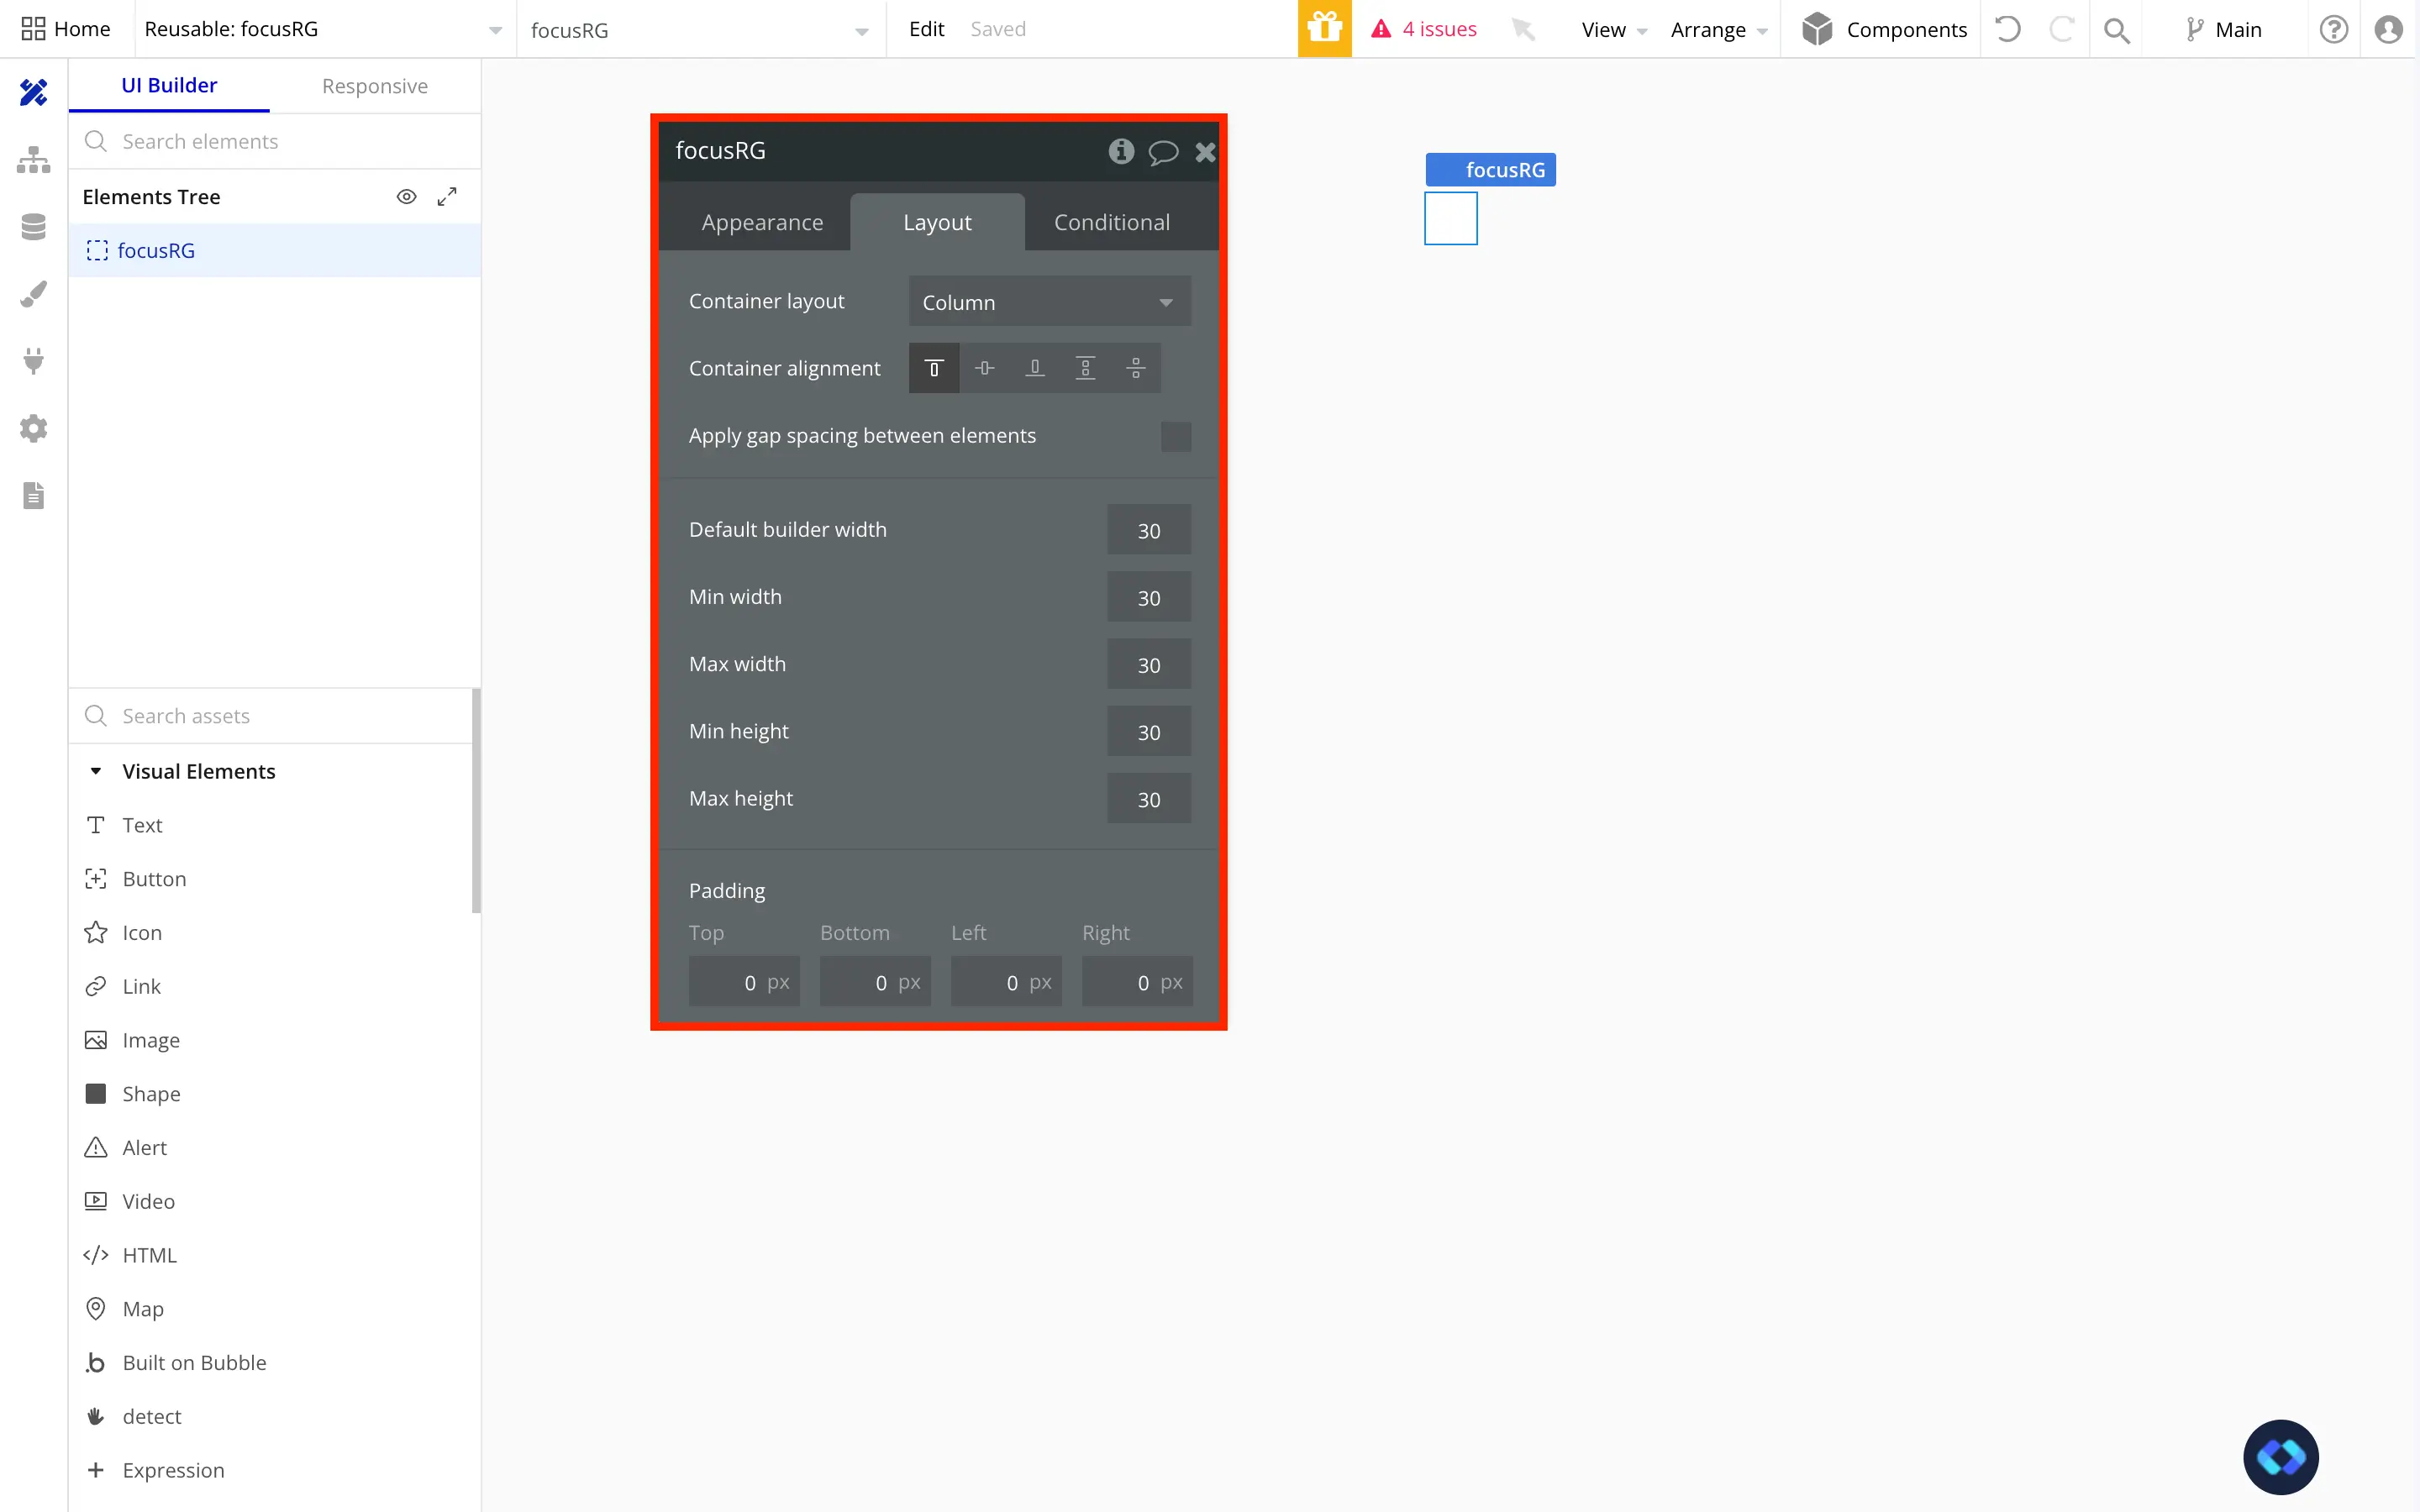Viewport: 2420px width, 1512px height.
Task: Open element info in the focusRG property editor
Action: (1120, 152)
